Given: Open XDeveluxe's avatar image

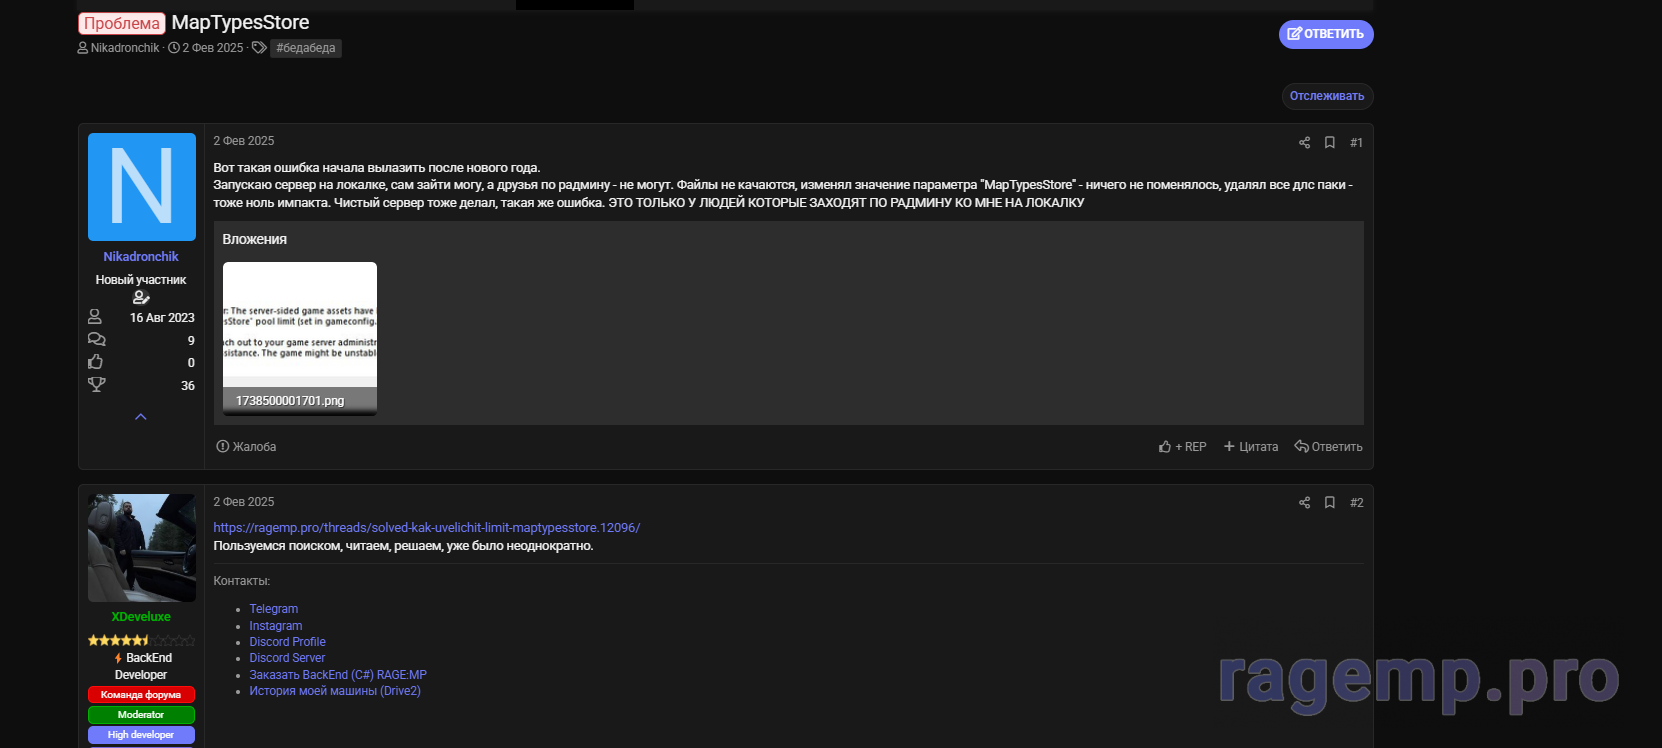Looking at the screenshot, I should point(142,548).
